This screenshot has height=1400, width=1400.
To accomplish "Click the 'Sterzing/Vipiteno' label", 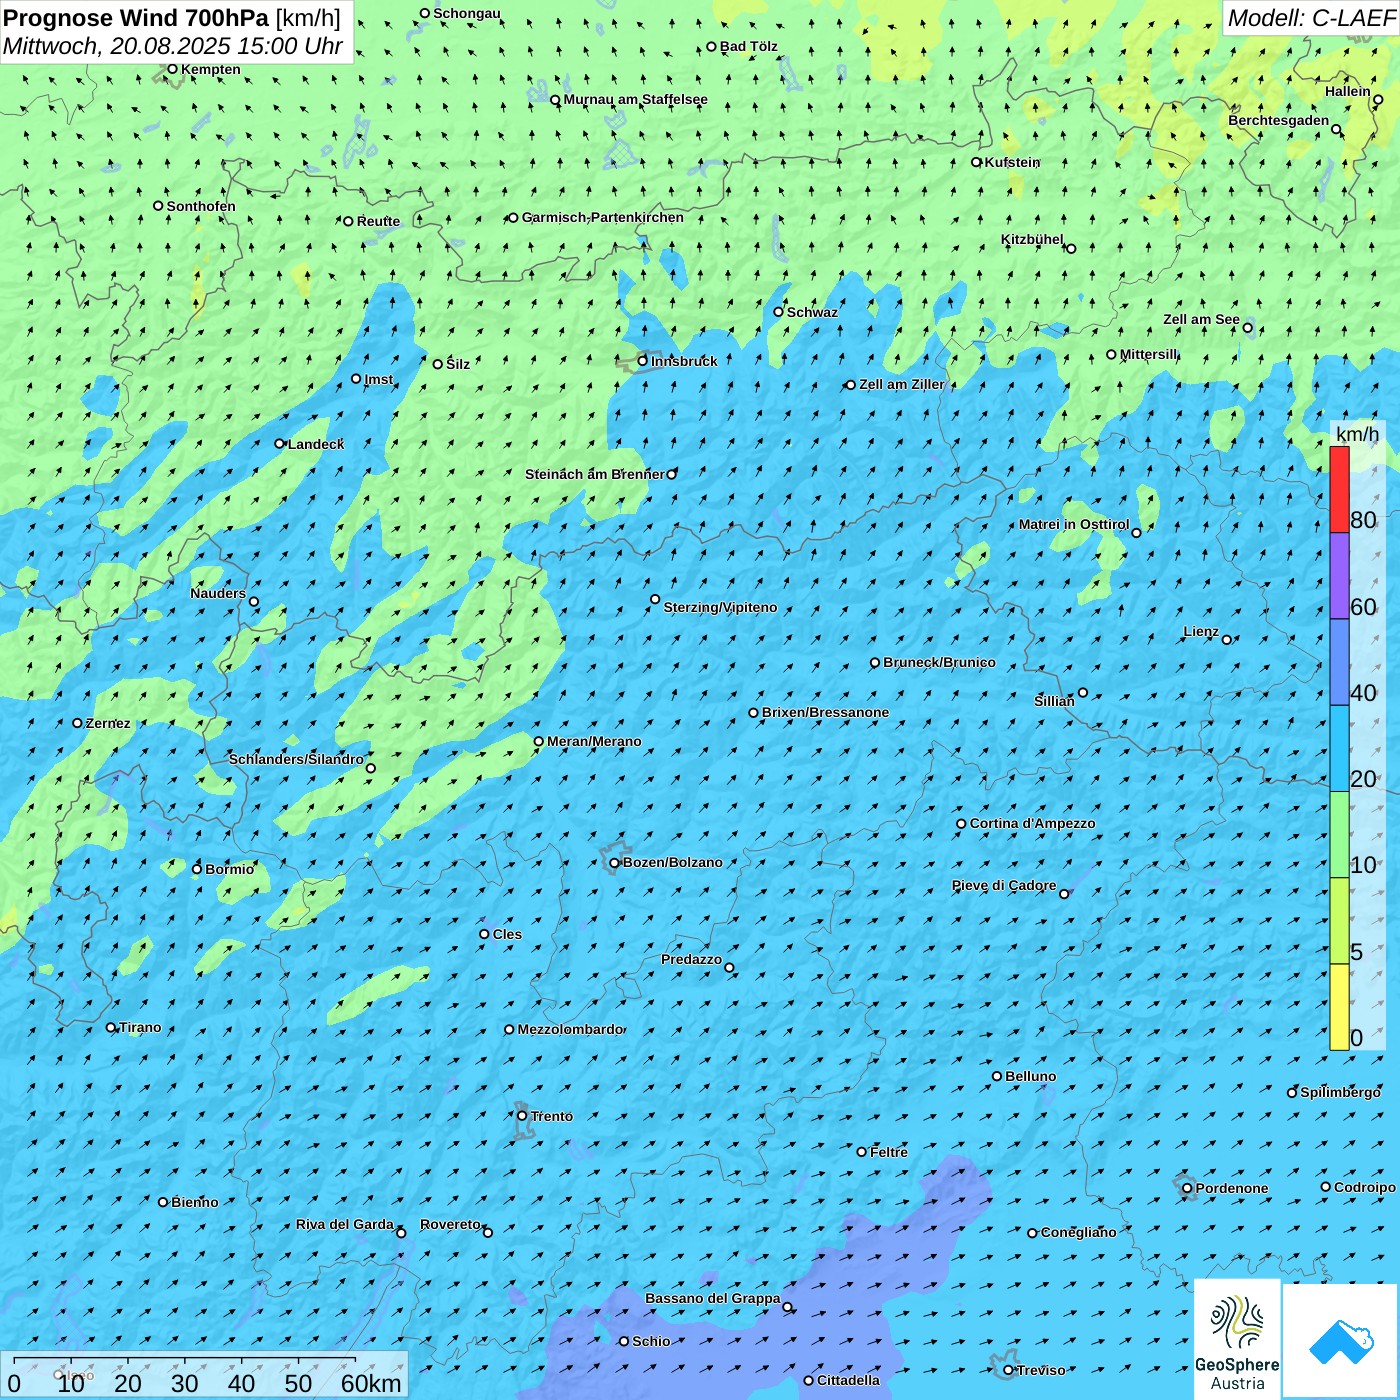I will click(720, 607).
